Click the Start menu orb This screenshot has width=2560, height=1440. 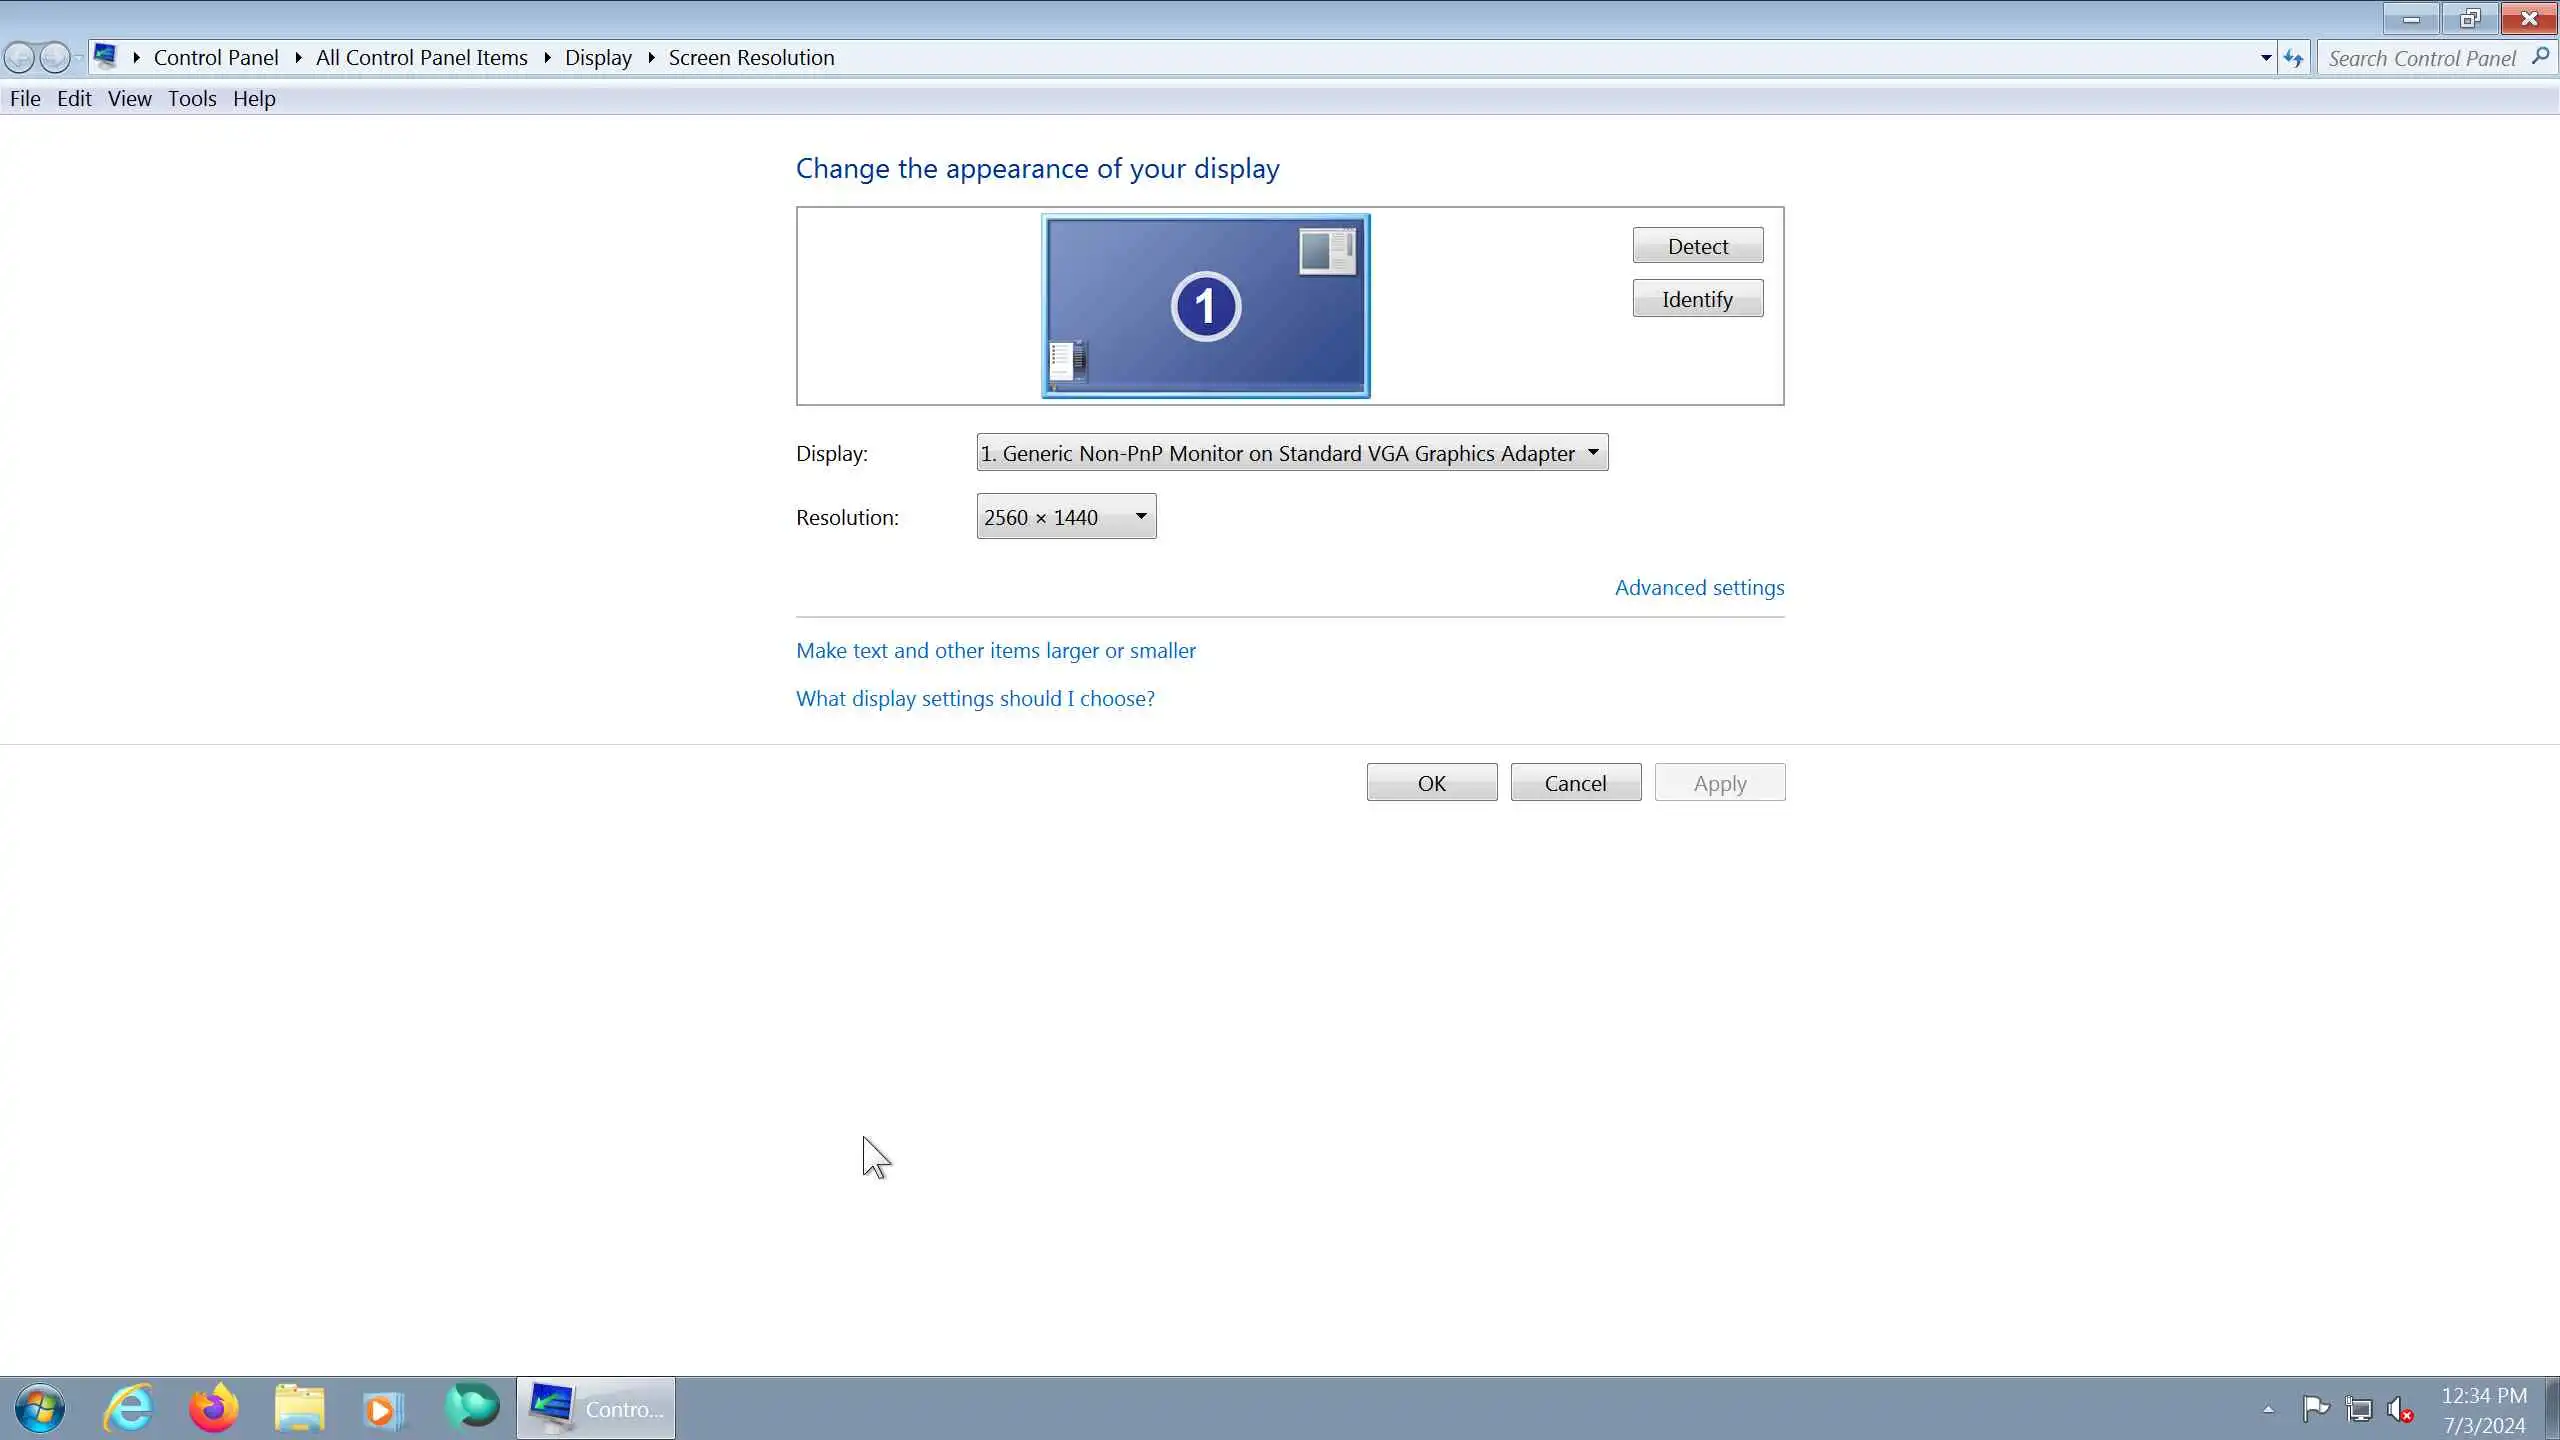(x=40, y=1409)
